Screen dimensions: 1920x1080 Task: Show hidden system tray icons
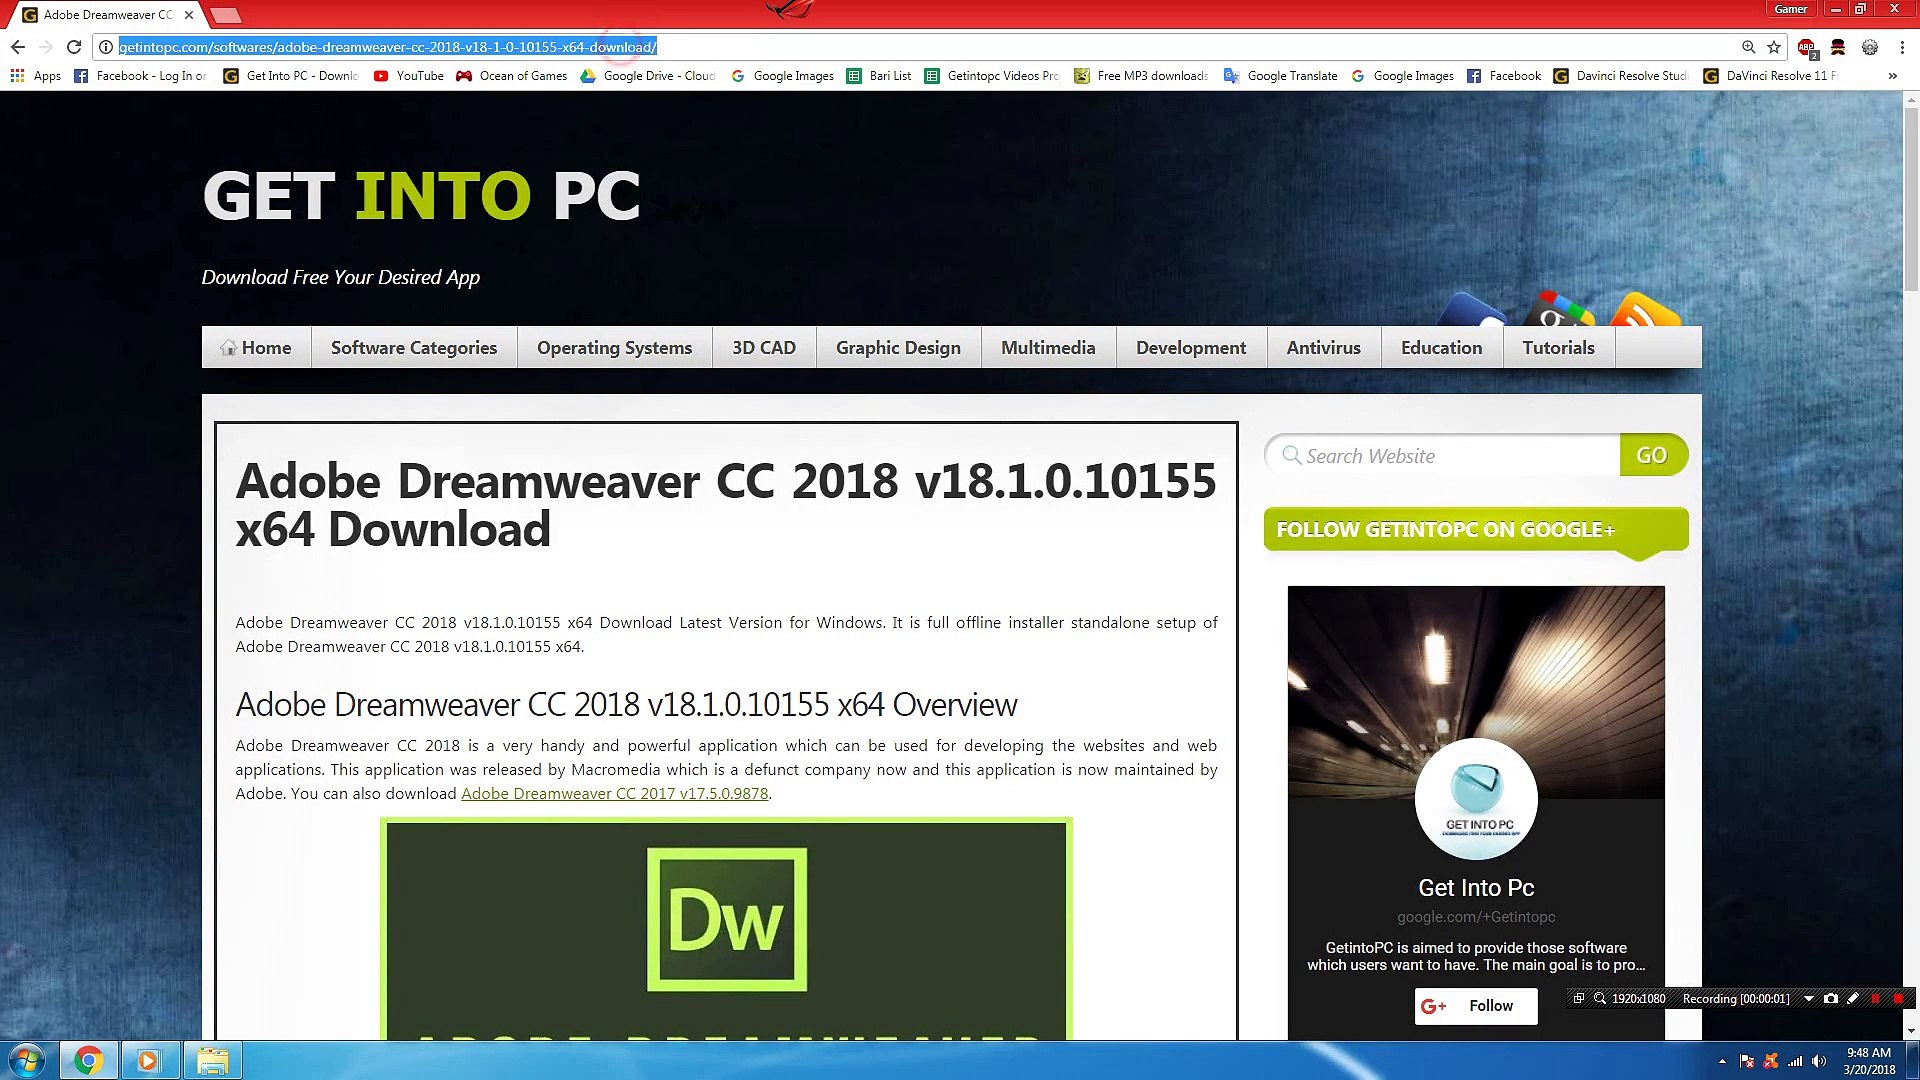[1722, 1061]
